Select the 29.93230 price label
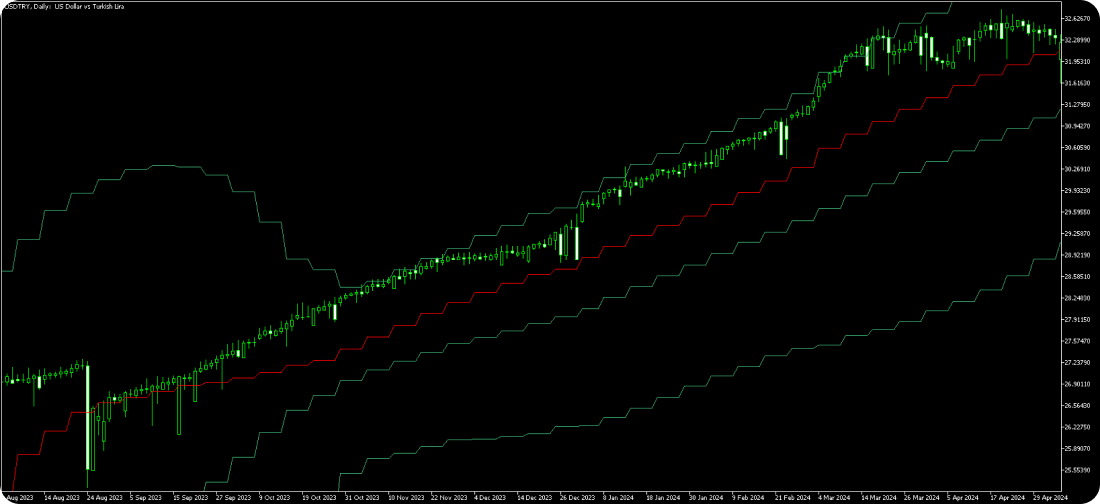1100x504 pixels. 1079,191
